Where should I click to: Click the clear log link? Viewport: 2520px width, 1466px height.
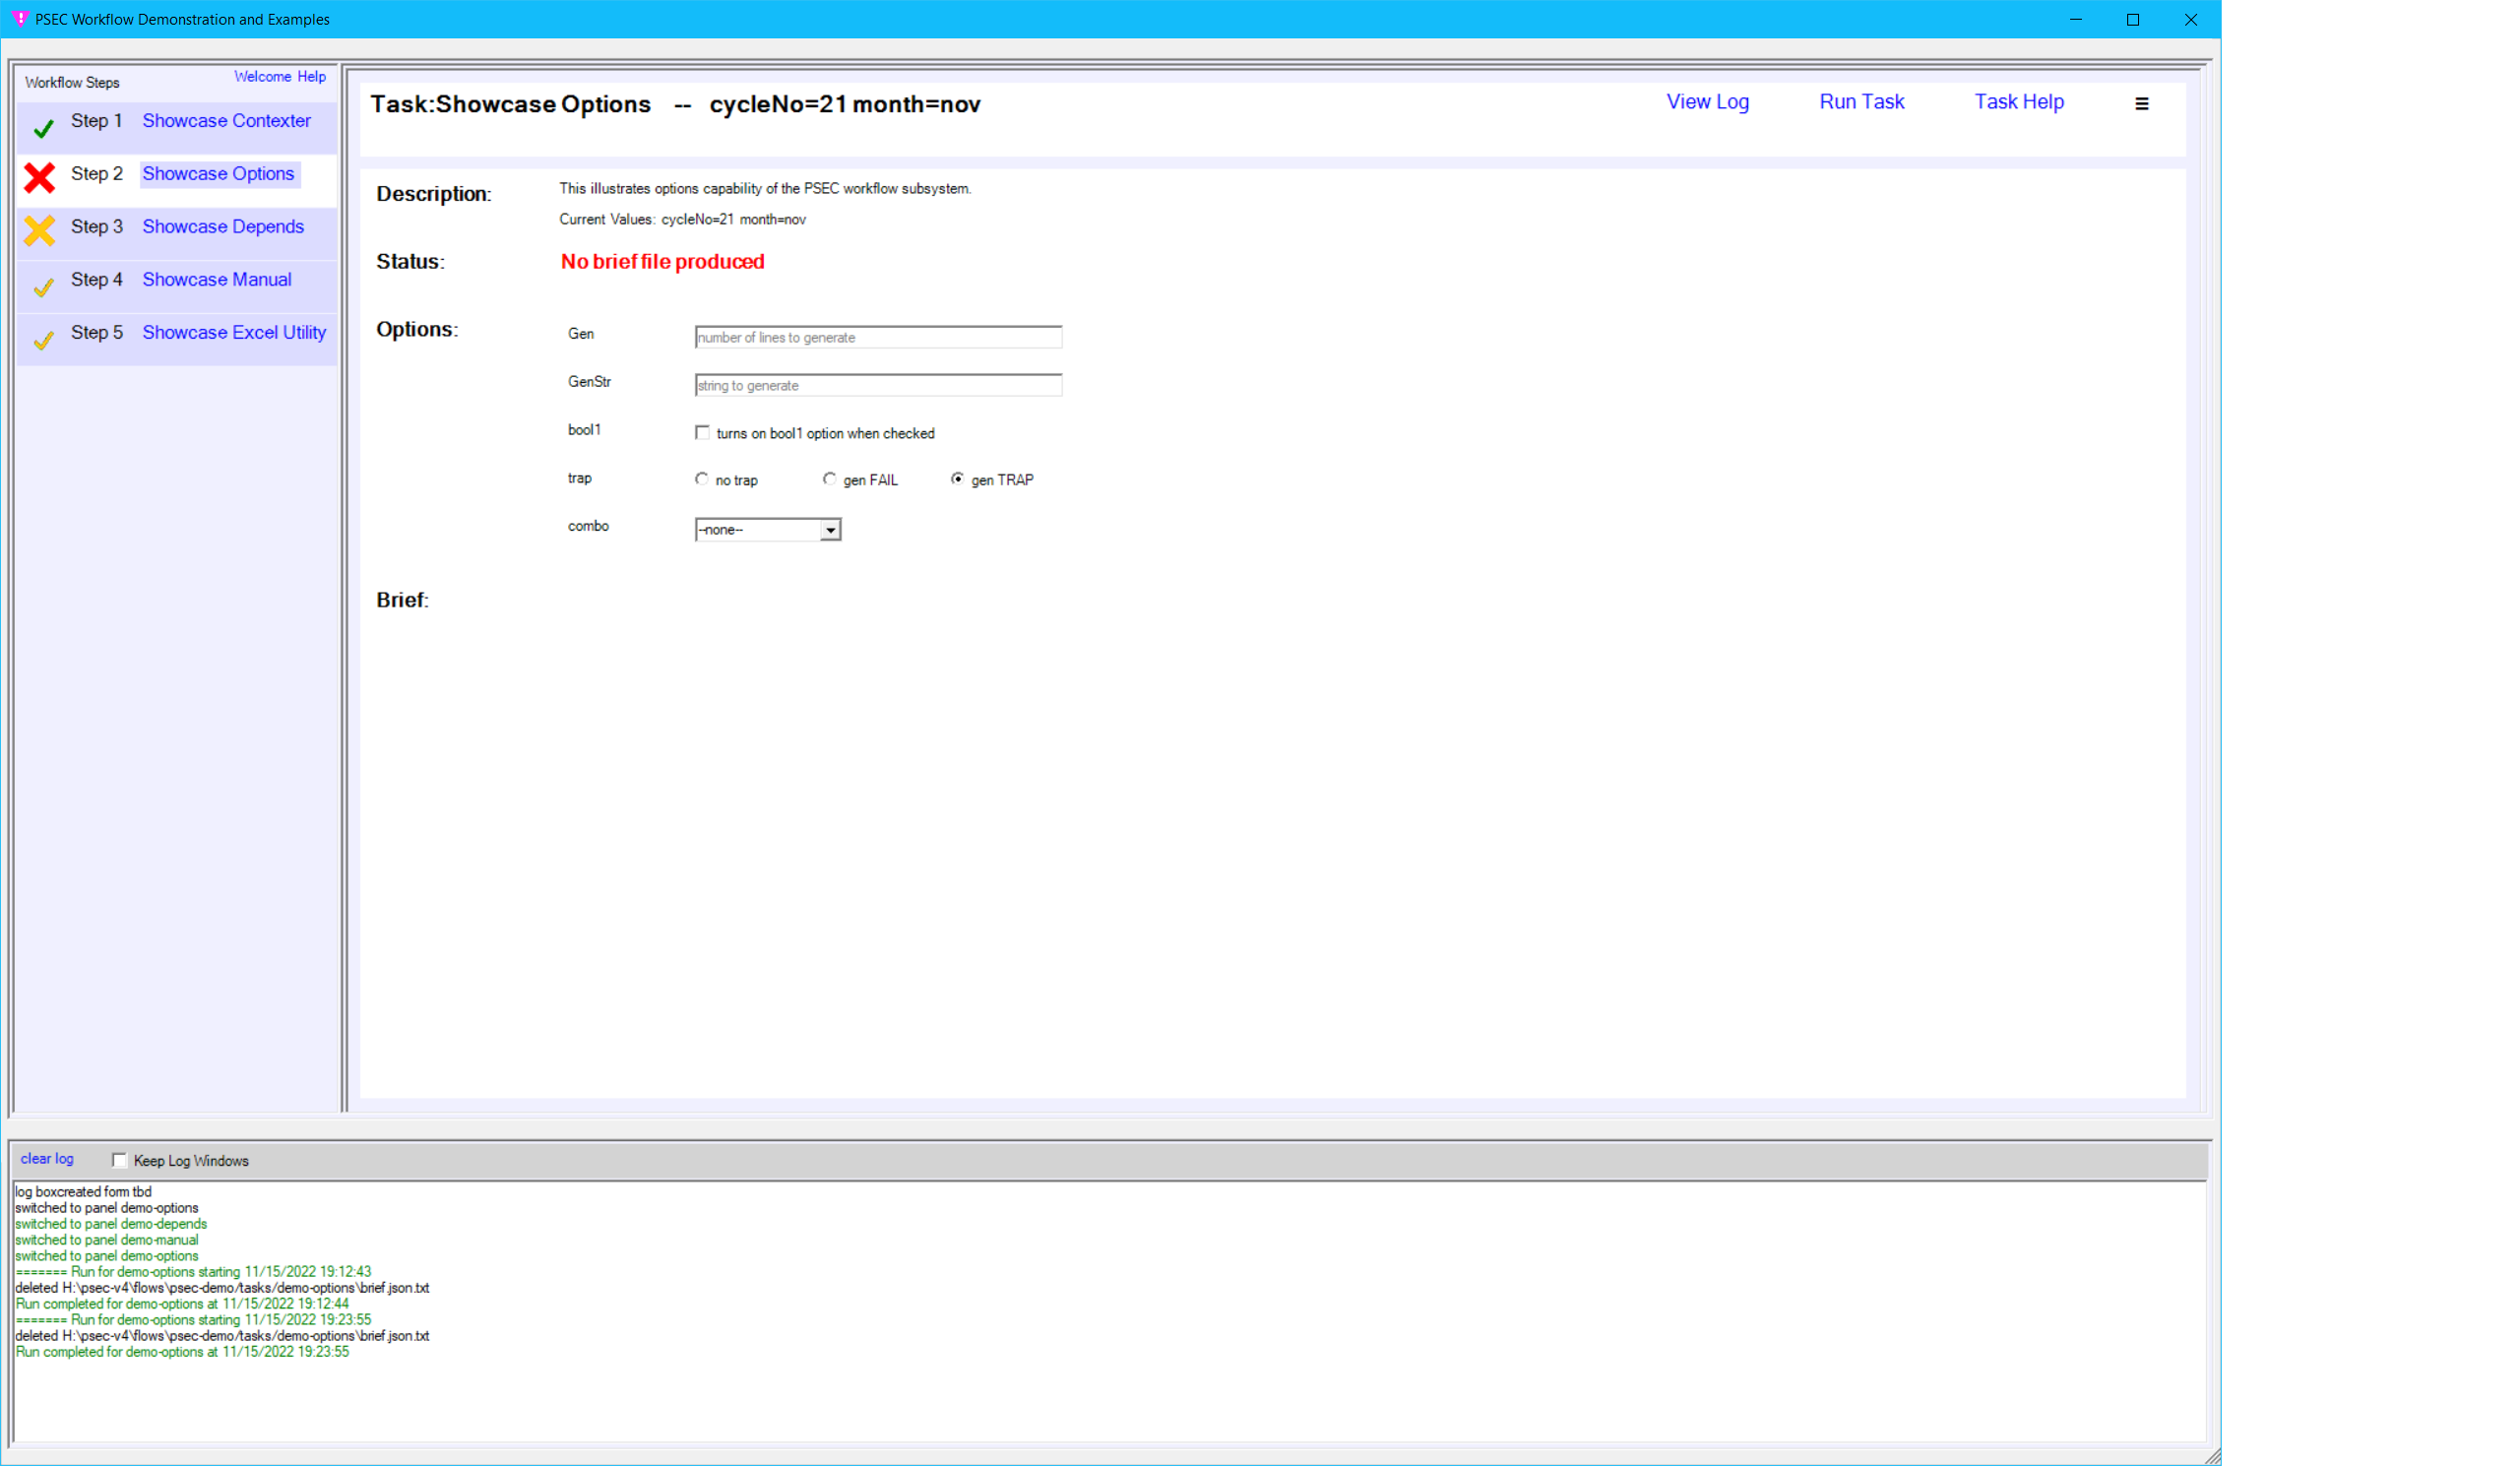coord(47,1159)
